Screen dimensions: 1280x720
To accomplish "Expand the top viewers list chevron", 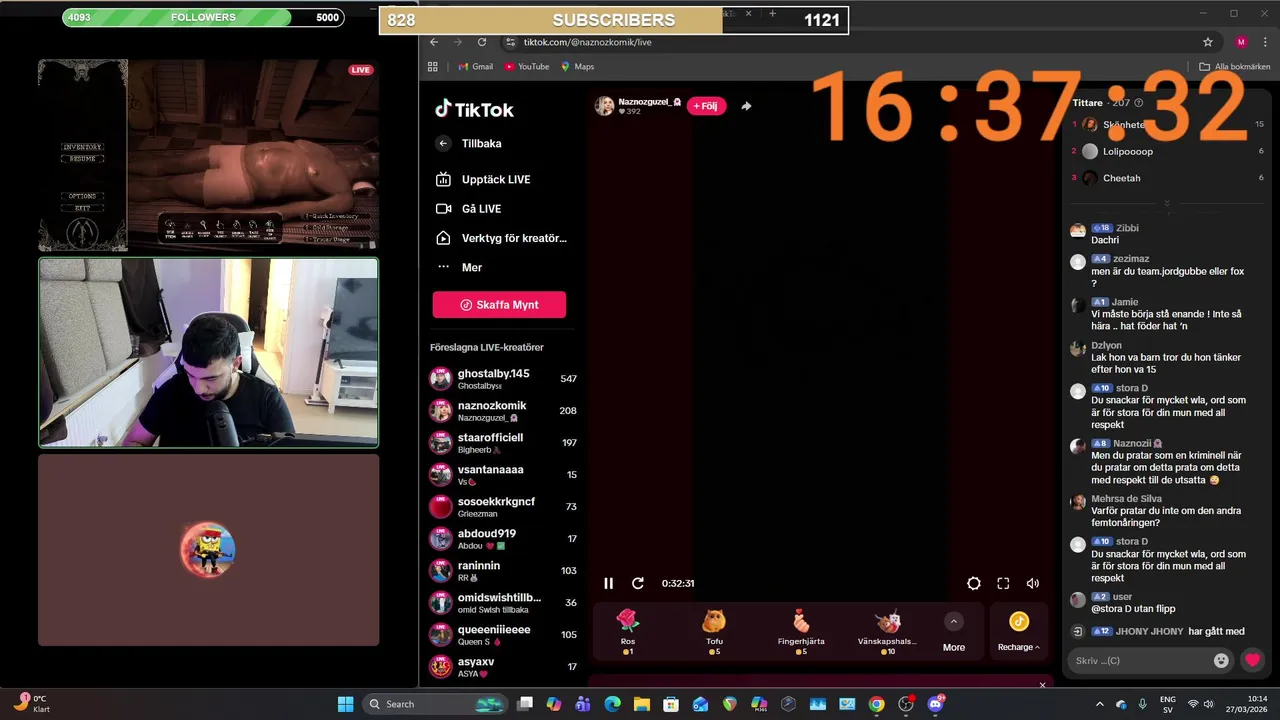I will [x=1167, y=203].
